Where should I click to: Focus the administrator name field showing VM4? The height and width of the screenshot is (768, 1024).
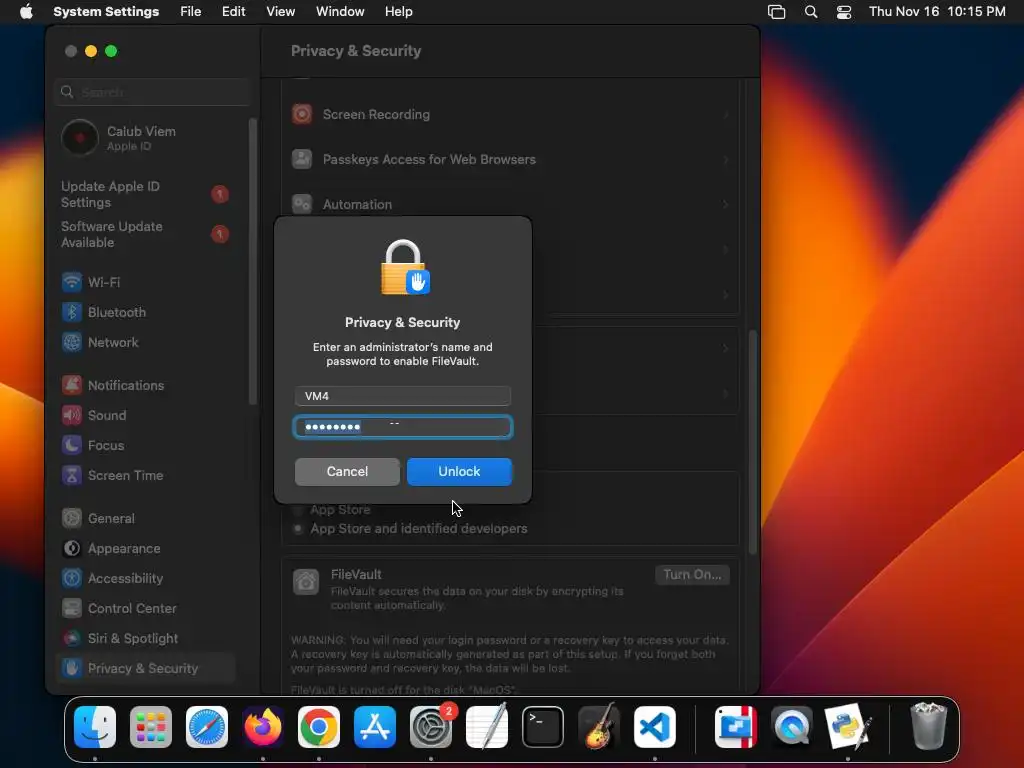(402, 396)
